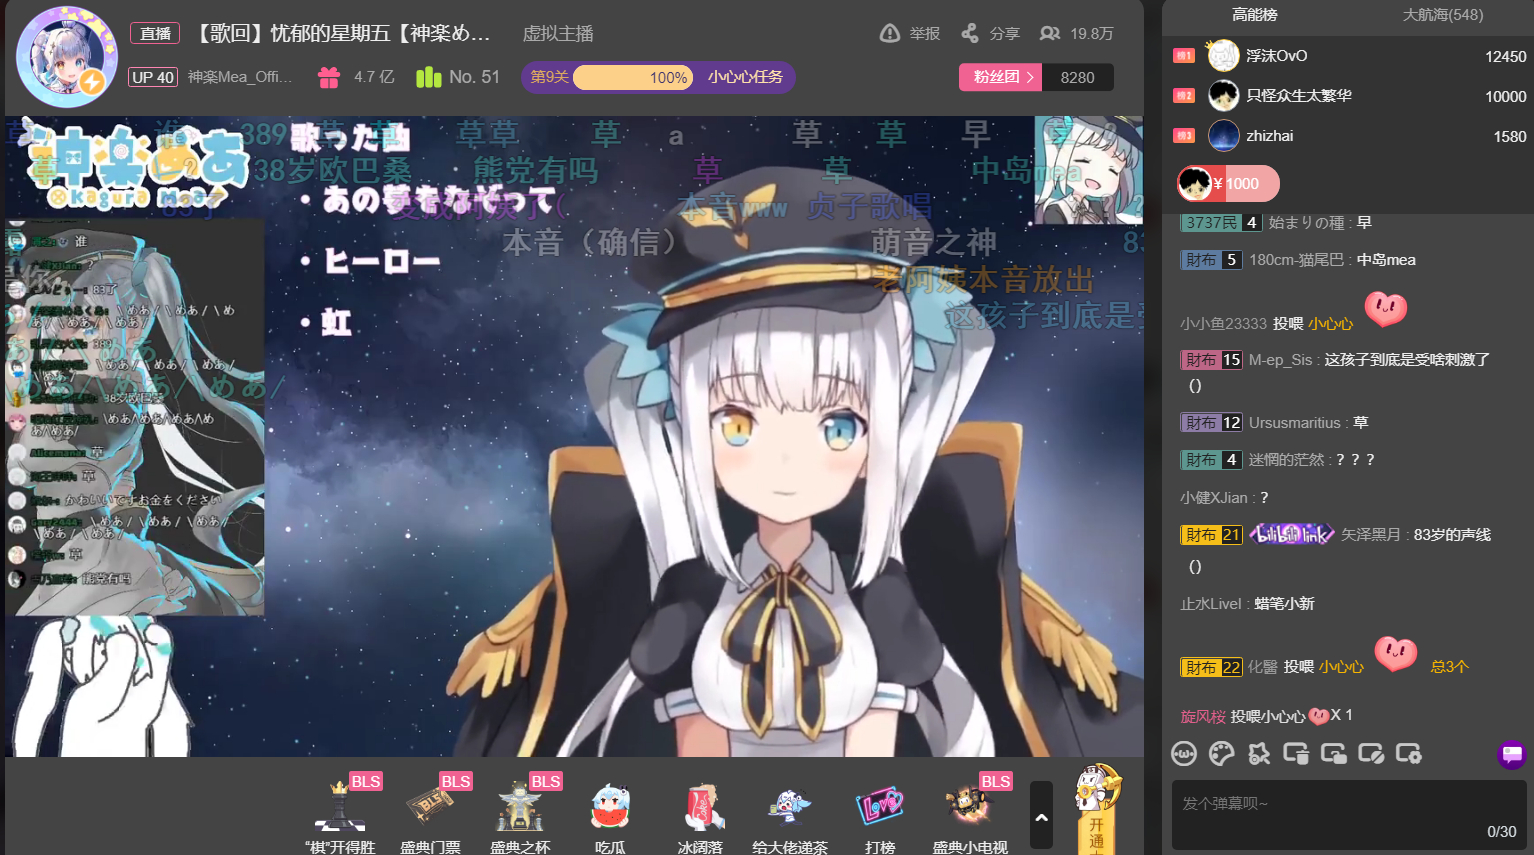
Task: Click the clear chat screen trash icon
Action: (x=1296, y=753)
